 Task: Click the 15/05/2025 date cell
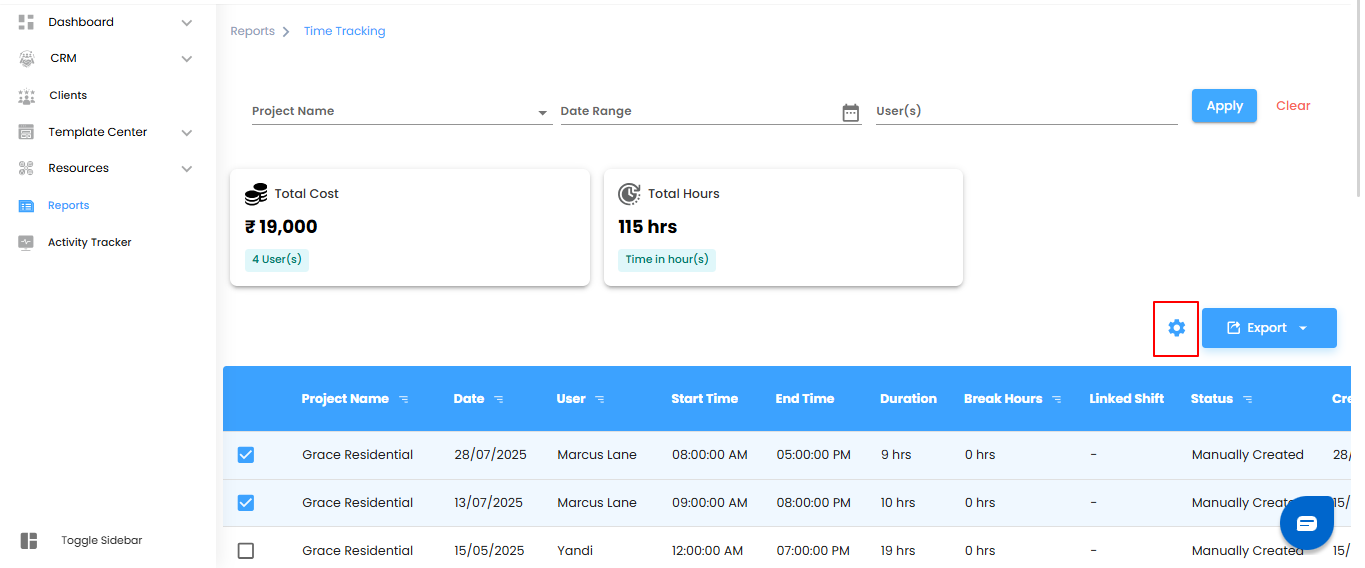489,551
